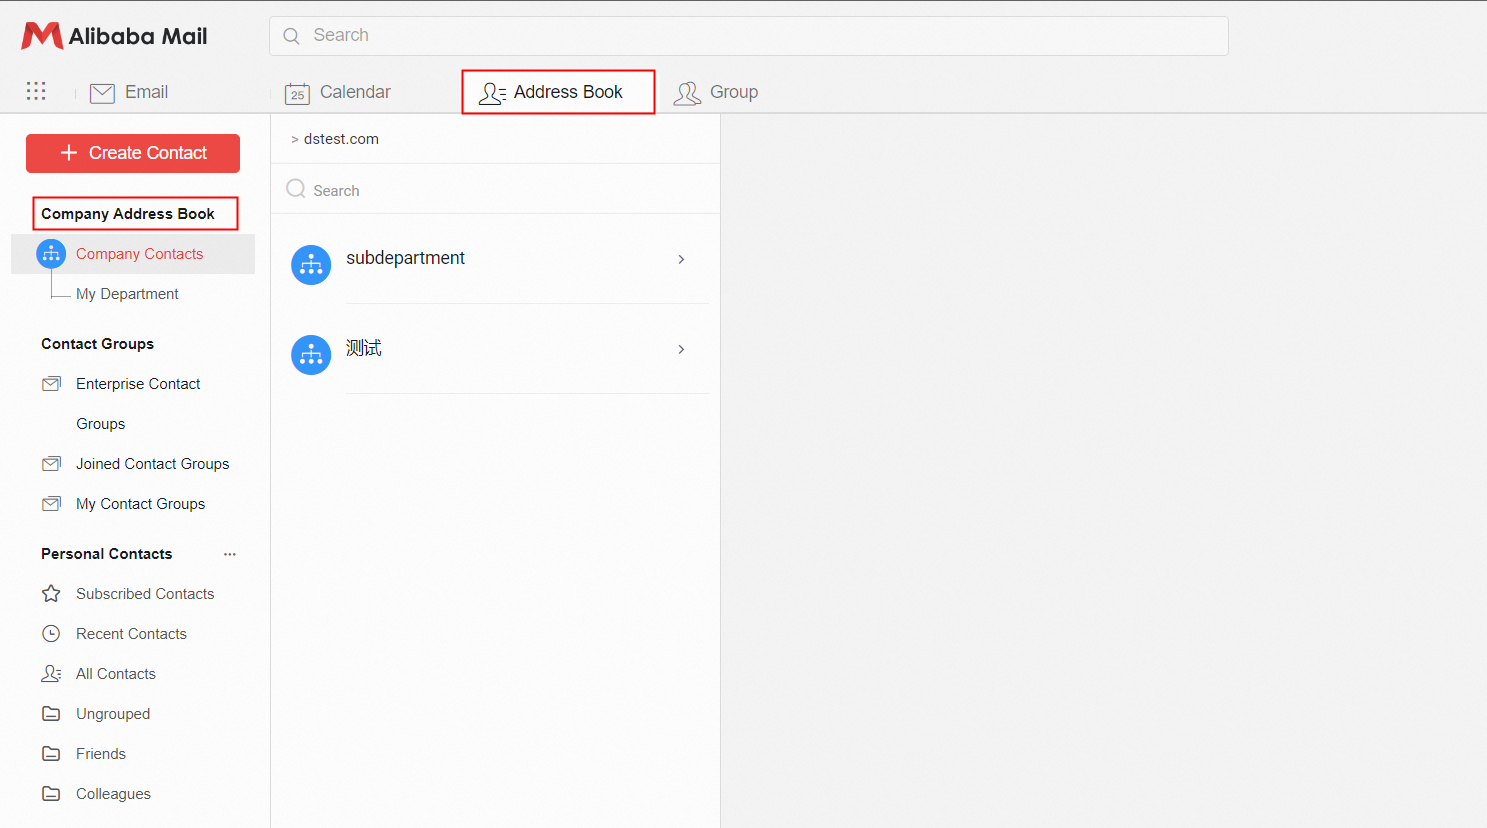Open Personal Contacts more options ellipsis
This screenshot has width=1487, height=828.
click(230, 554)
